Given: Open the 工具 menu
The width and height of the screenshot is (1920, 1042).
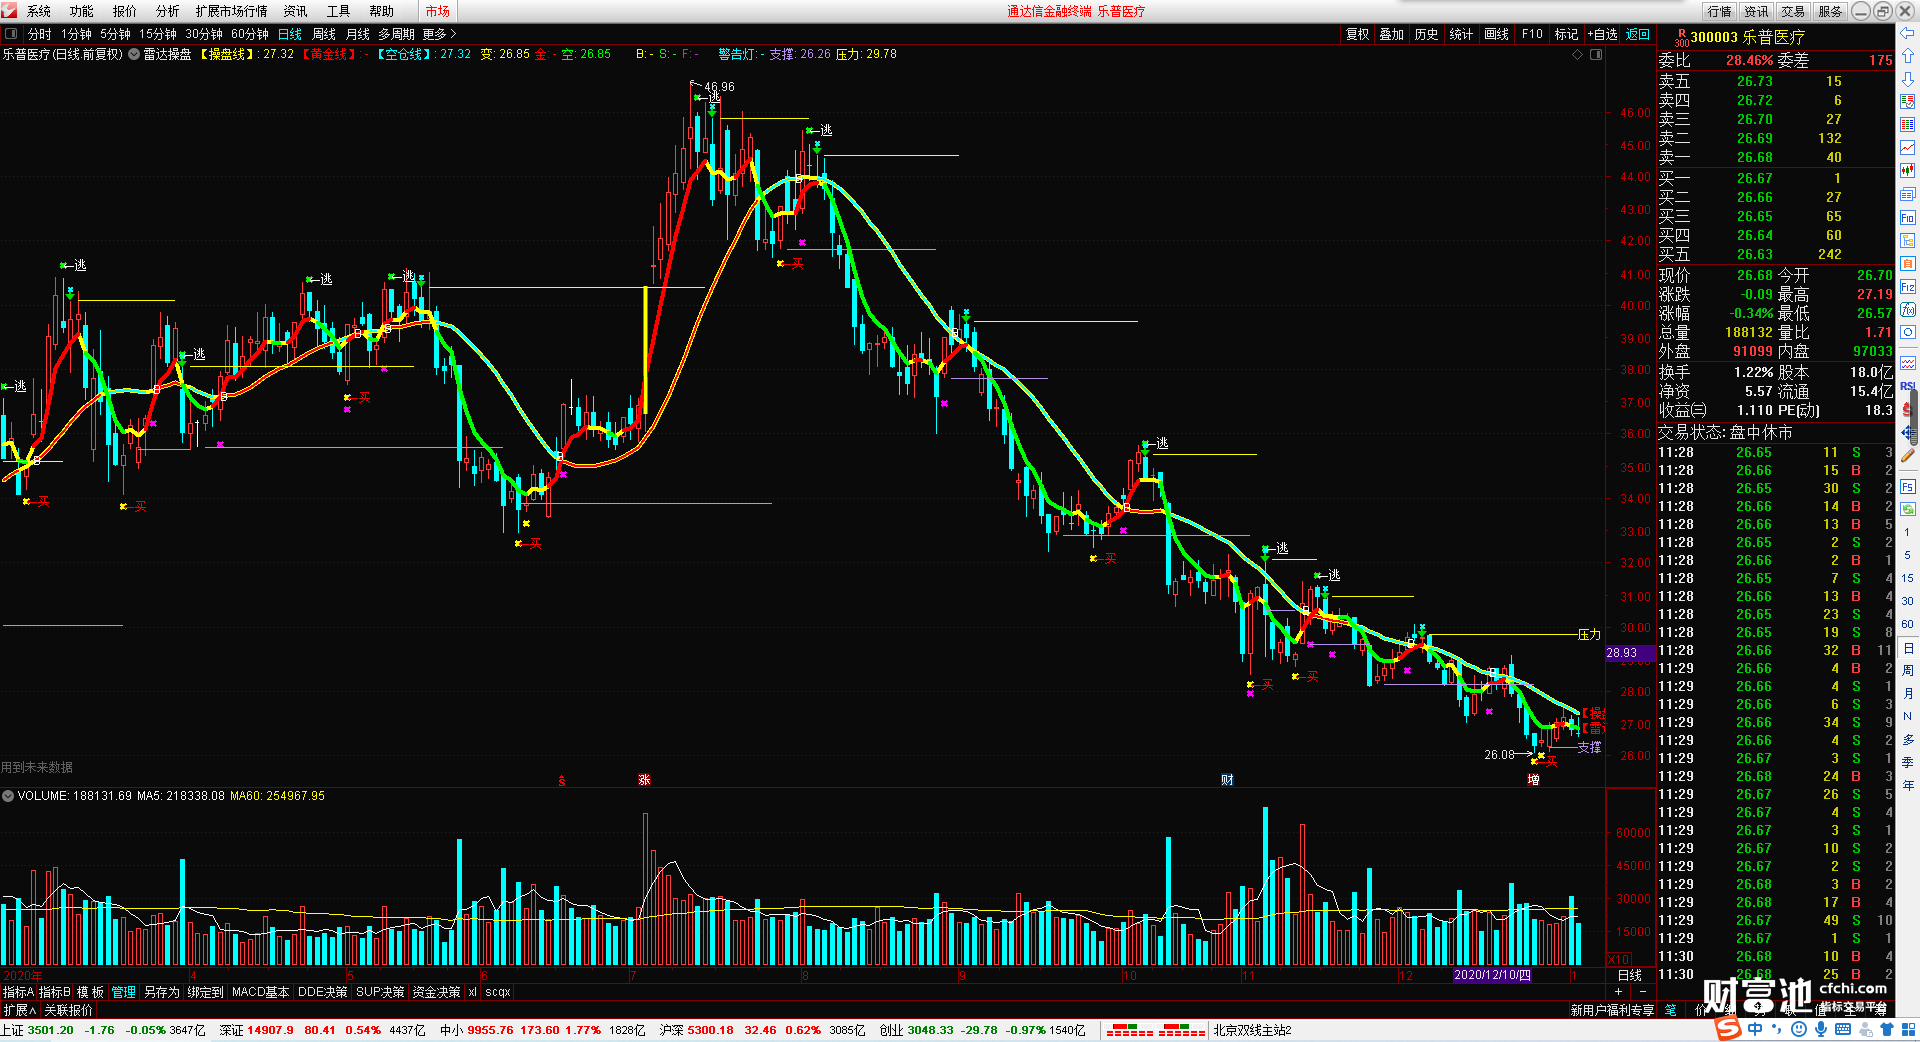Looking at the screenshot, I should point(339,11).
